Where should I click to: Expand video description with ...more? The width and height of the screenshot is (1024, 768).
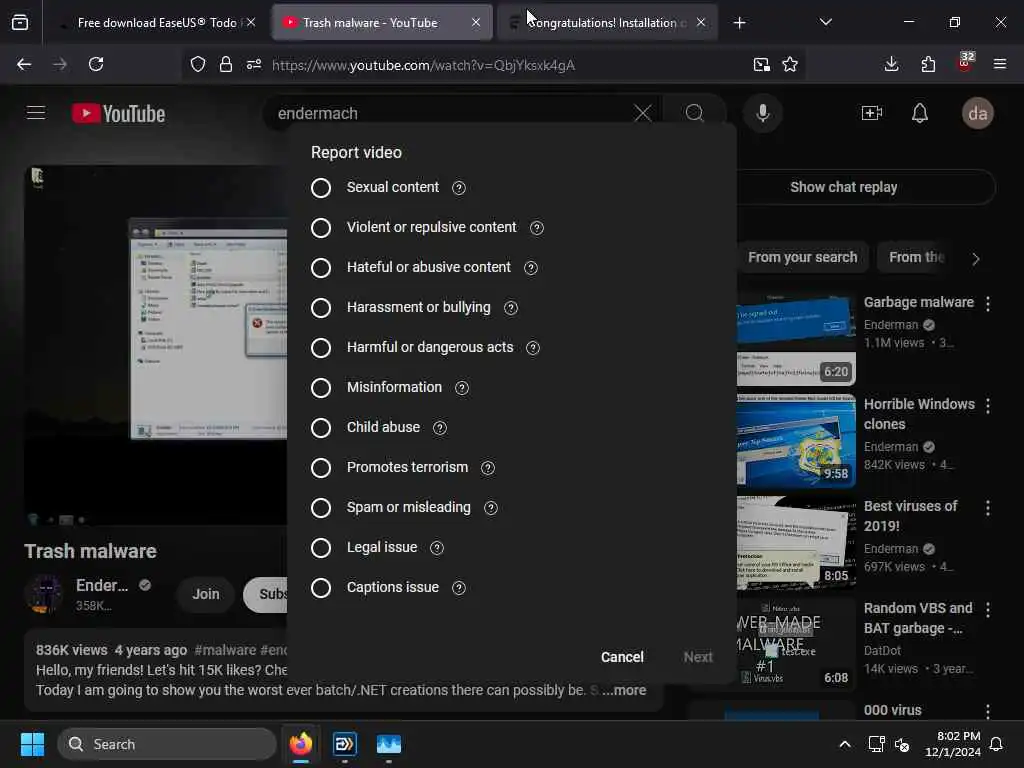[624, 690]
